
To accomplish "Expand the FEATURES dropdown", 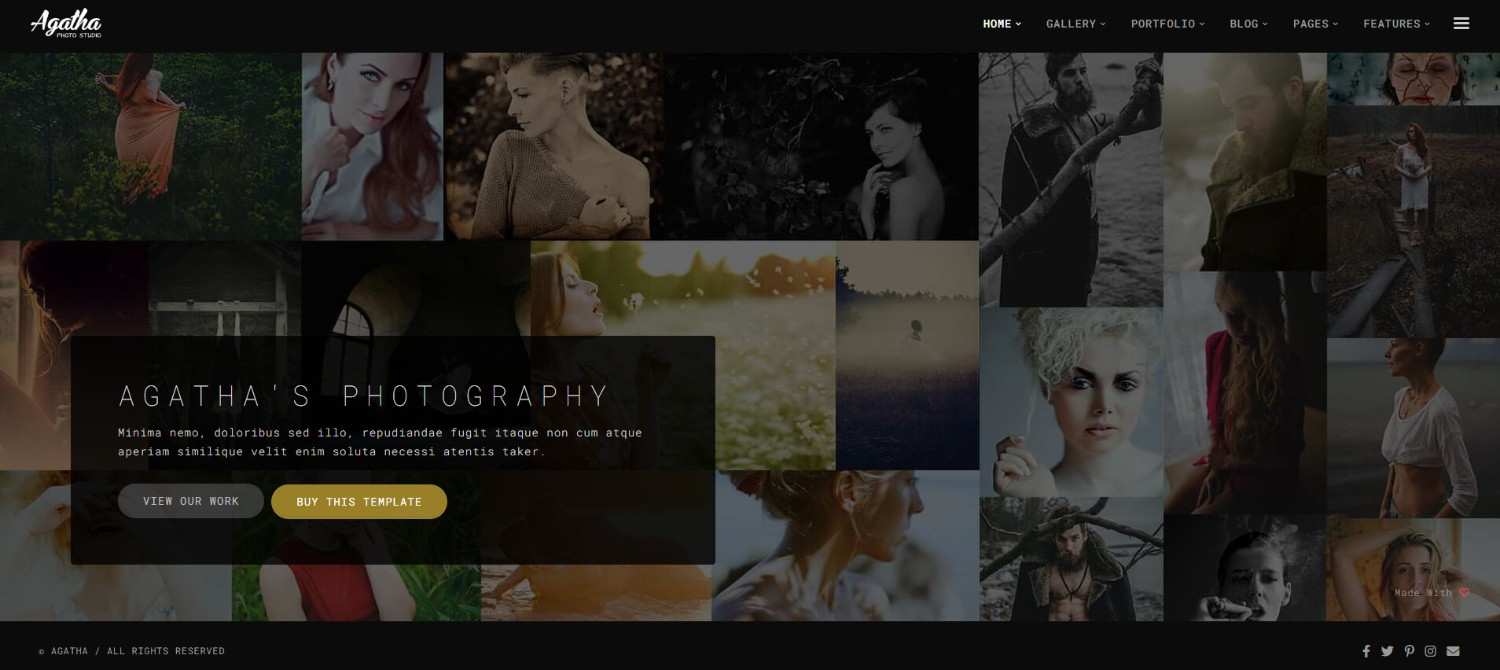I will (x=1392, y=23).
